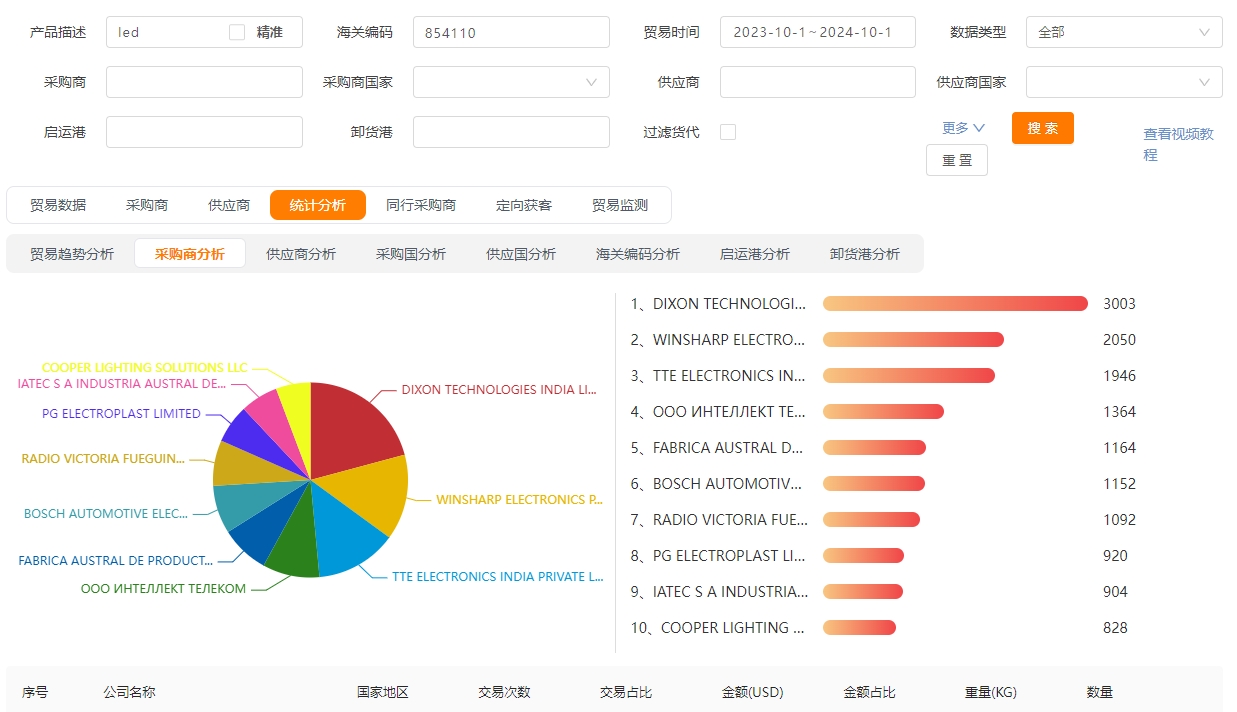The width and height of the screenshot is (1237, 712).
Task: Select 海关编码分析 sub-tab
Action: [638, 254]
